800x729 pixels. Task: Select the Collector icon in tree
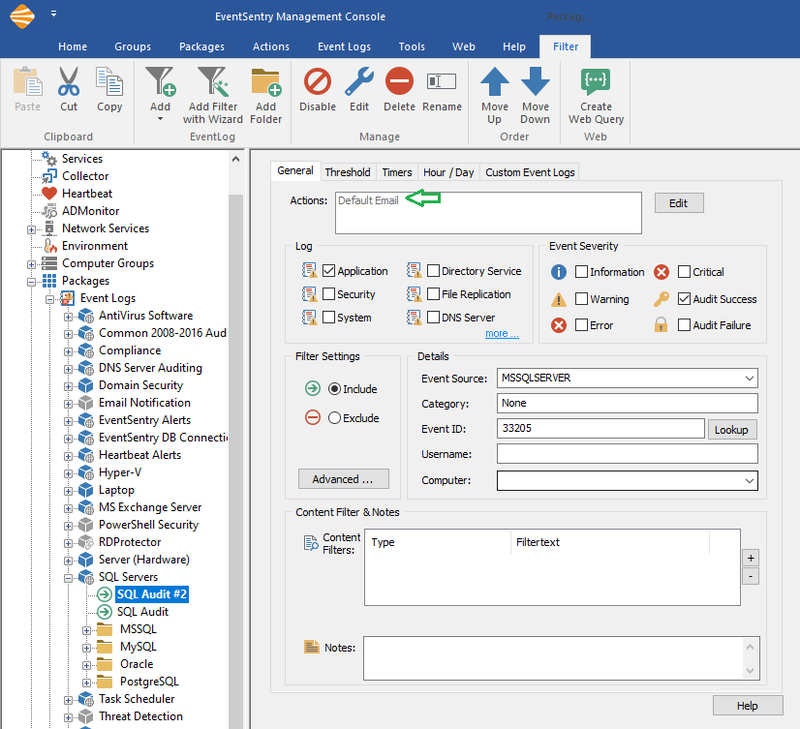point(49,176)
